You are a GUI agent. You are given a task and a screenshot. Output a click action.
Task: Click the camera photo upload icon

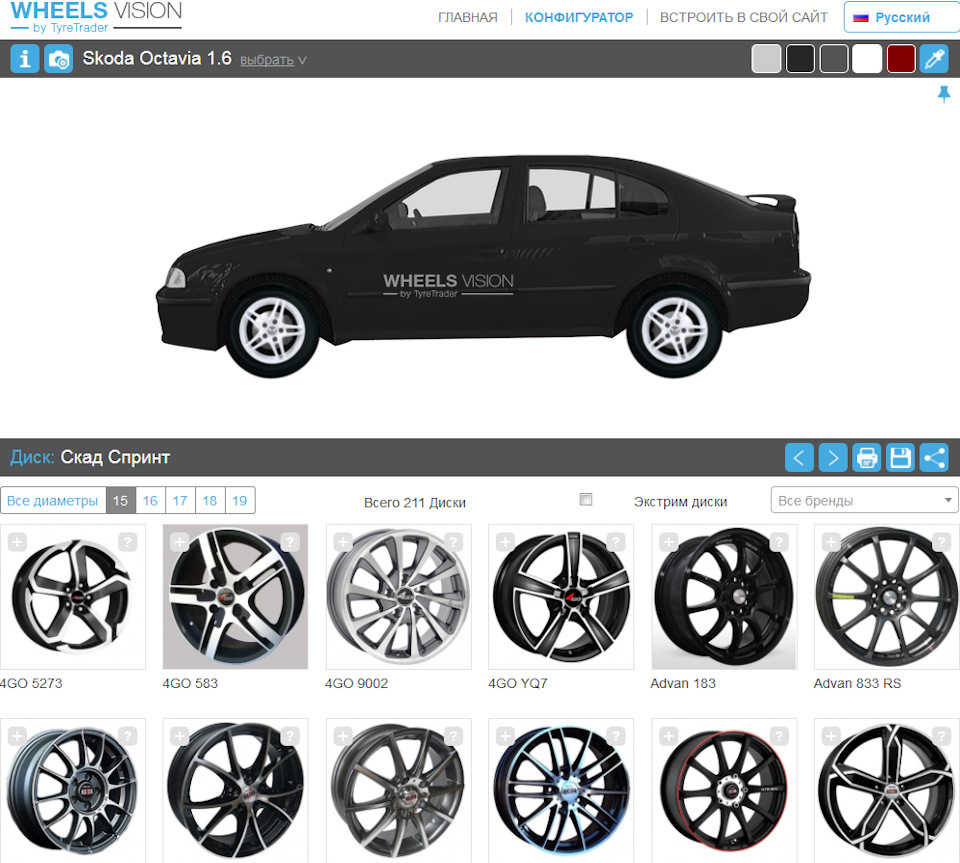click(59, 59)
